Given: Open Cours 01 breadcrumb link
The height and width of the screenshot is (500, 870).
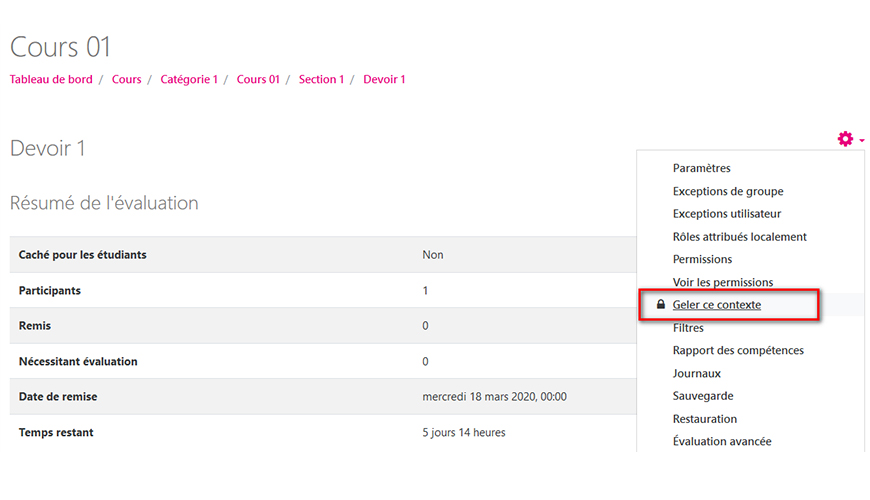Looking at the screenshot, I should (x=258, y=79).
